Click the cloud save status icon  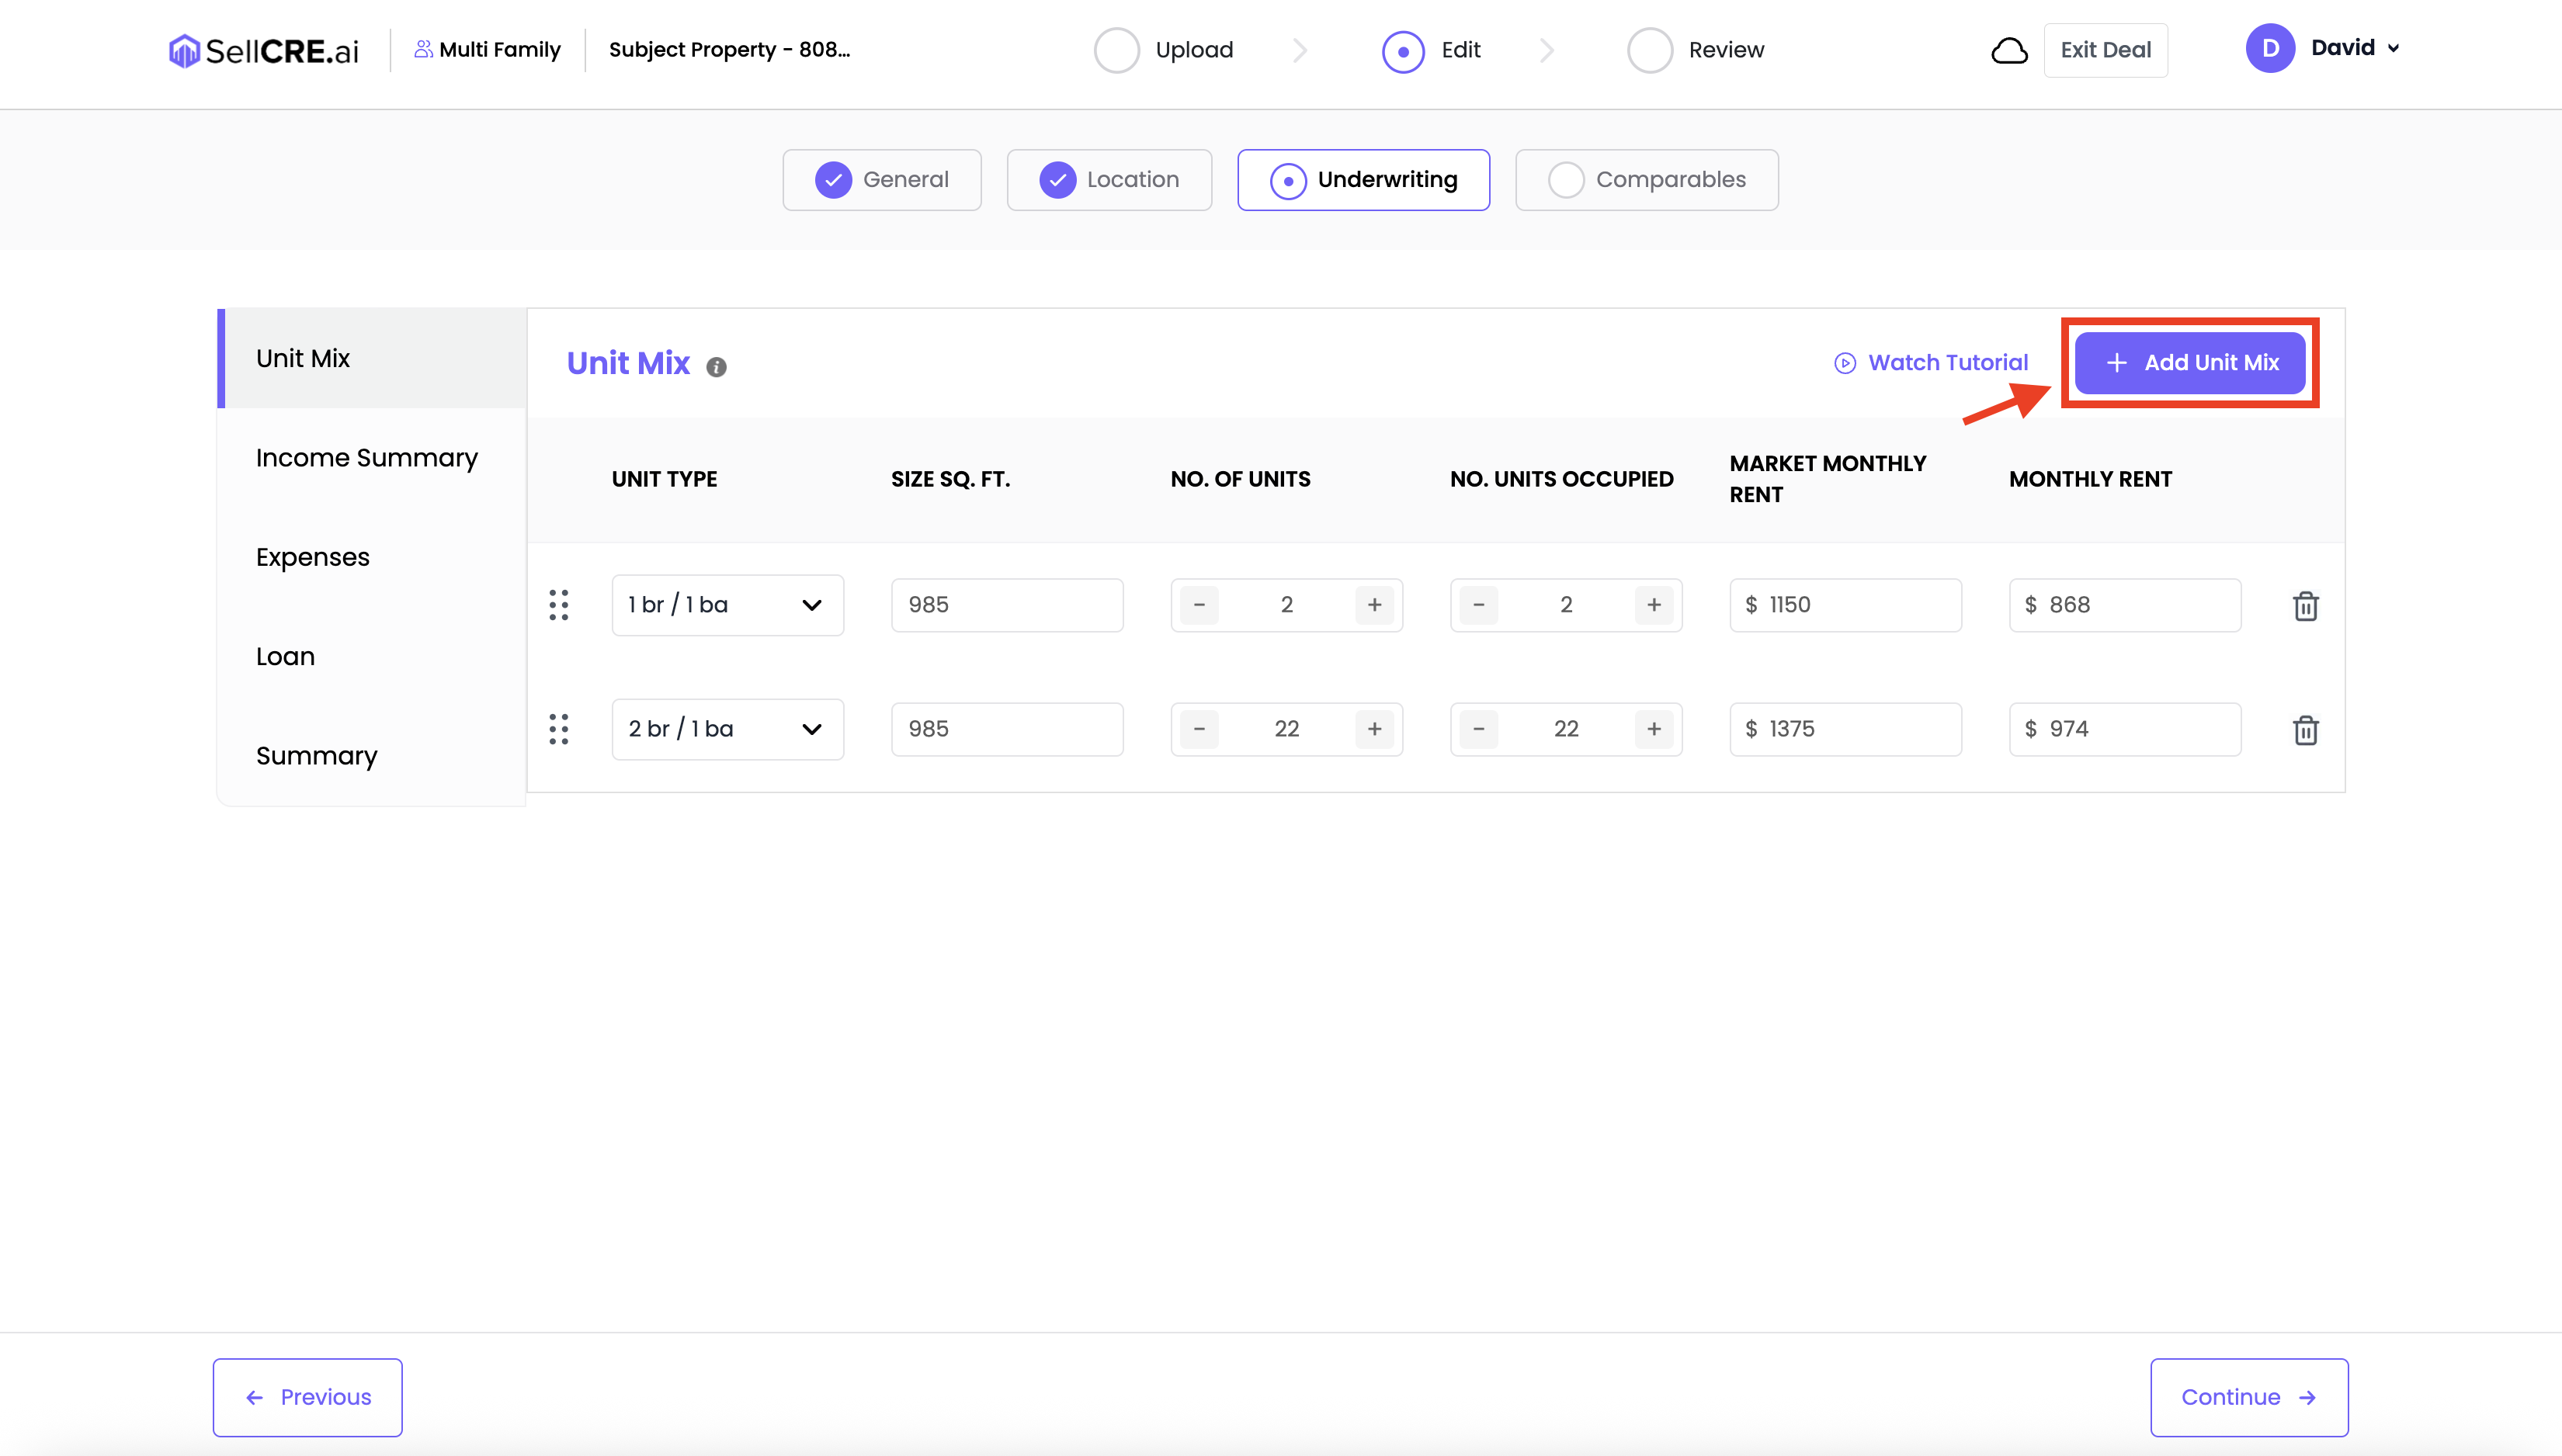pos(2009,50)
